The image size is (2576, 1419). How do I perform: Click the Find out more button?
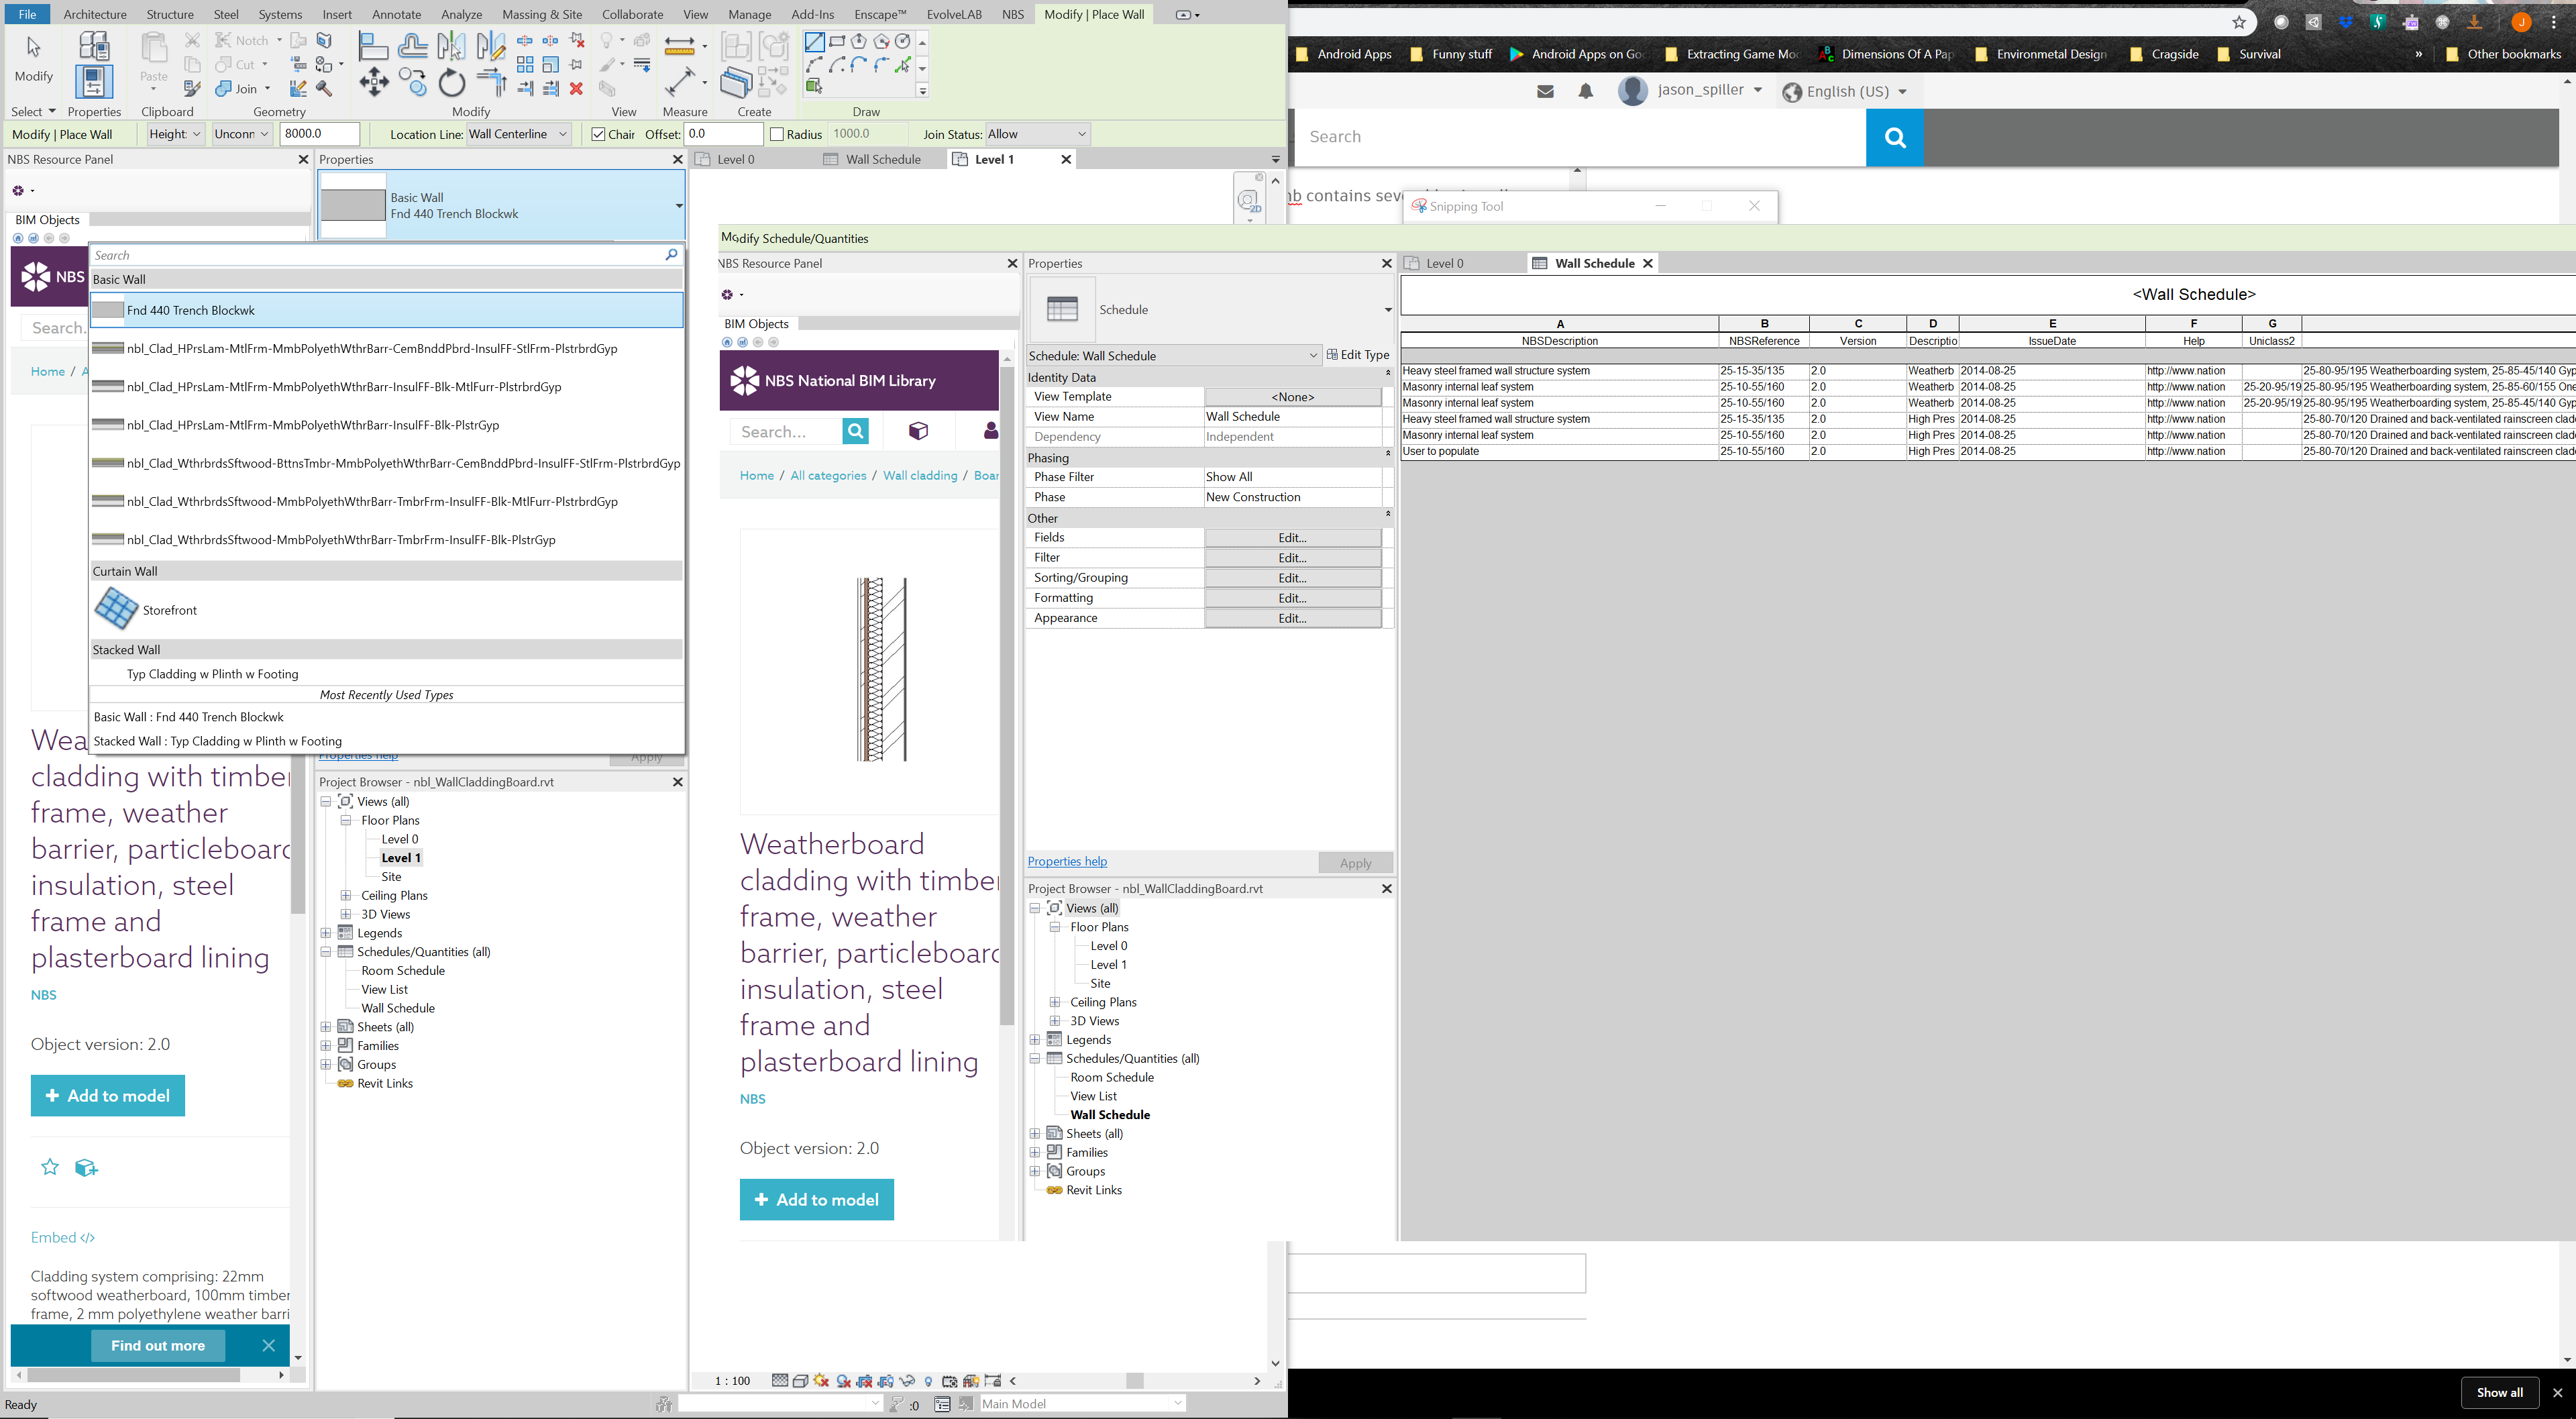click(x=158, y=1345)
